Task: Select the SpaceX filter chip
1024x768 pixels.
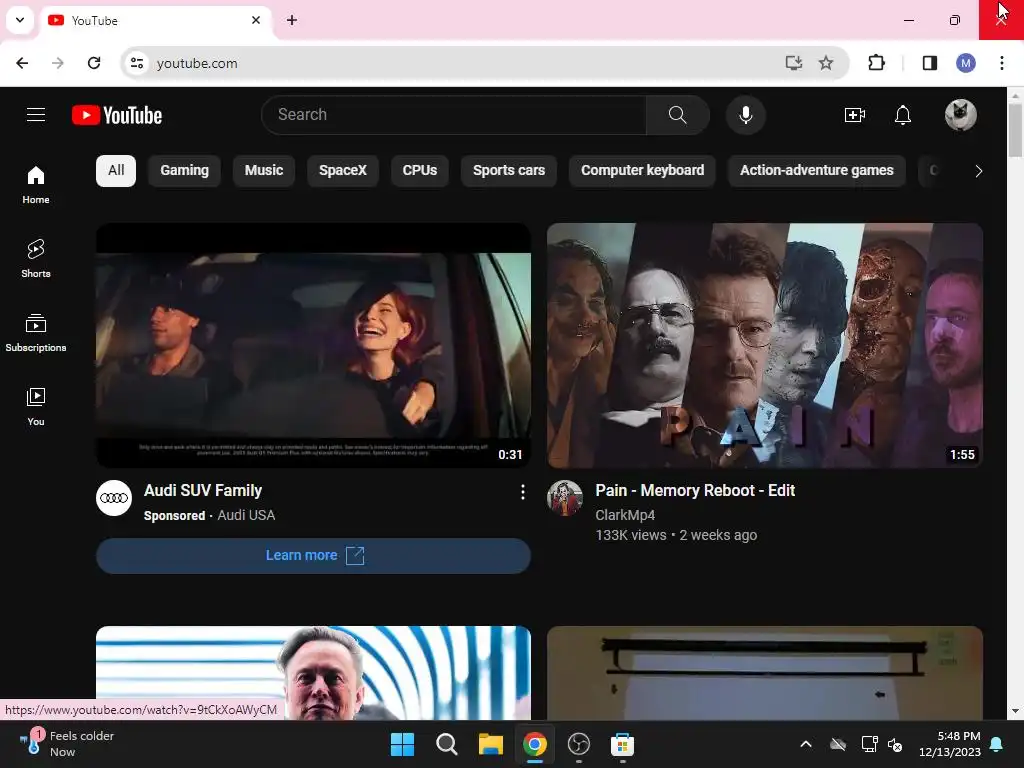Action: 343,170
